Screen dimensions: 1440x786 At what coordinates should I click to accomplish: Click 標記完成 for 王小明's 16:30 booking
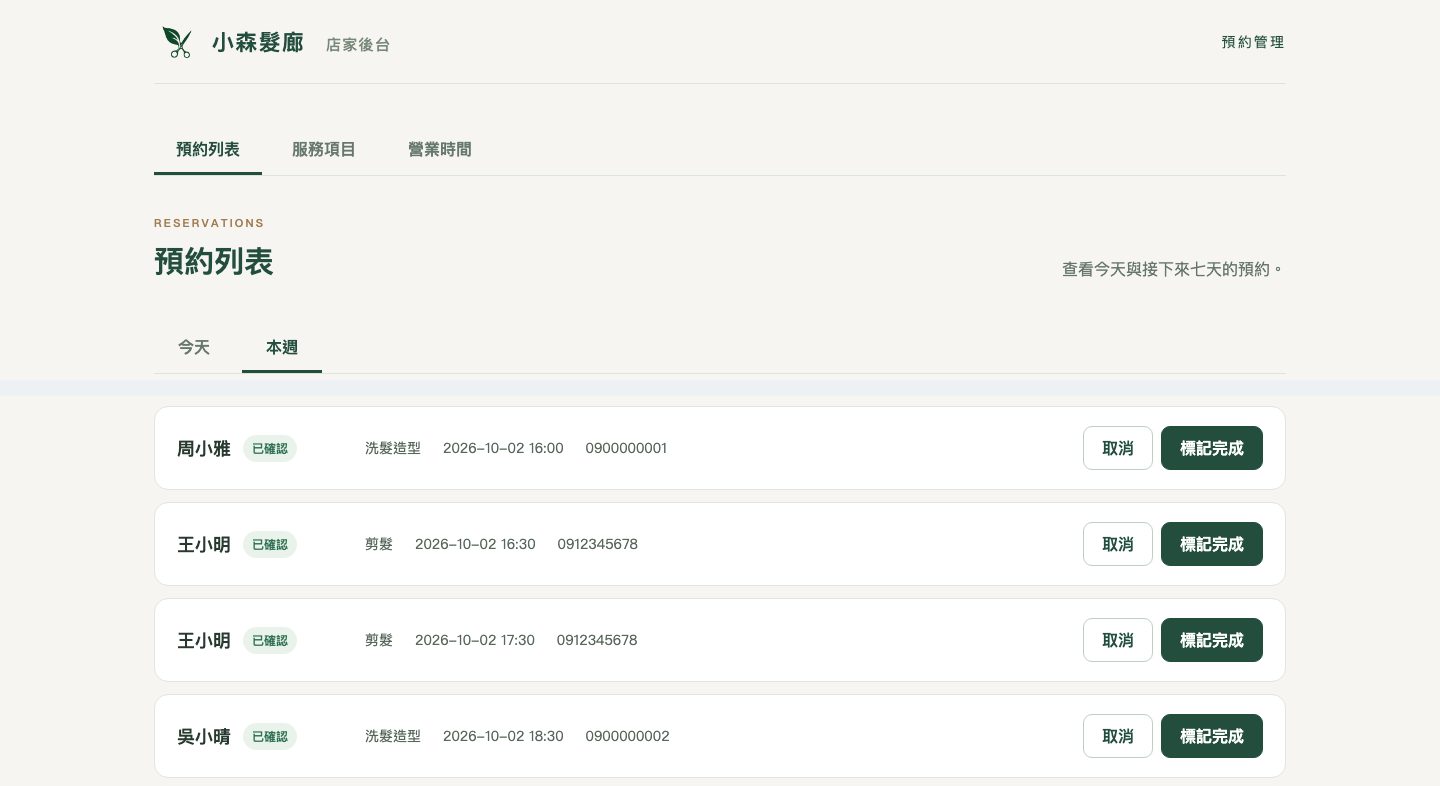point(1212,544)
